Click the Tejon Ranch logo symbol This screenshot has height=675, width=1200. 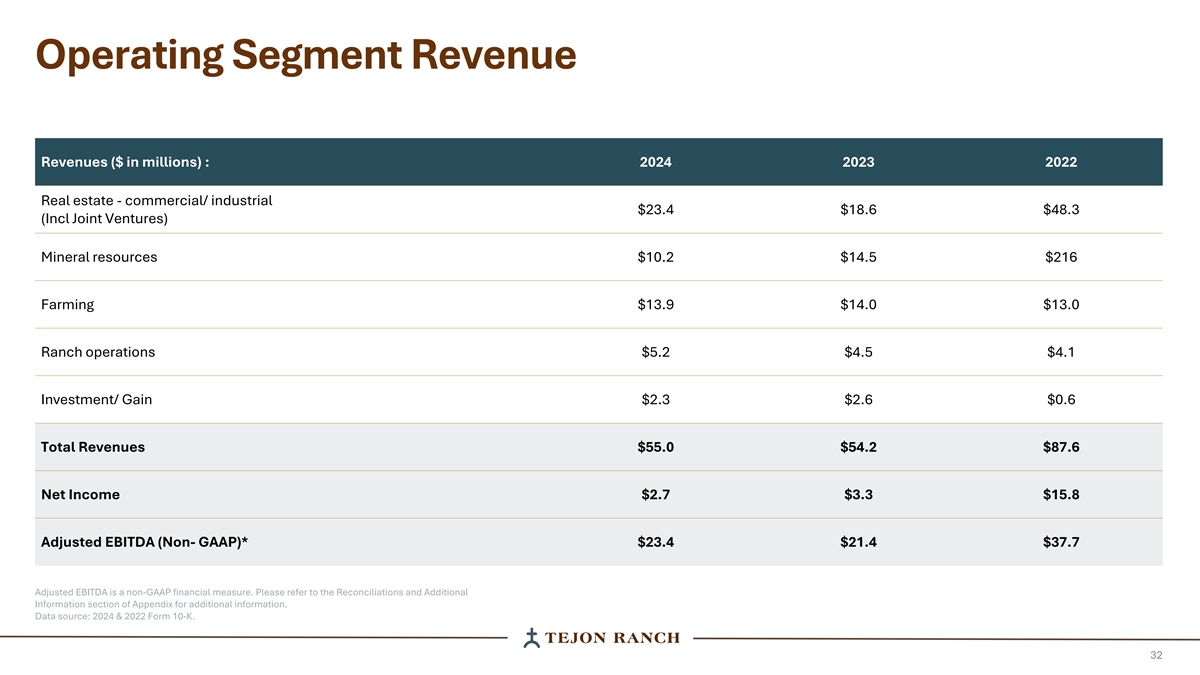[x=533, y=638]
